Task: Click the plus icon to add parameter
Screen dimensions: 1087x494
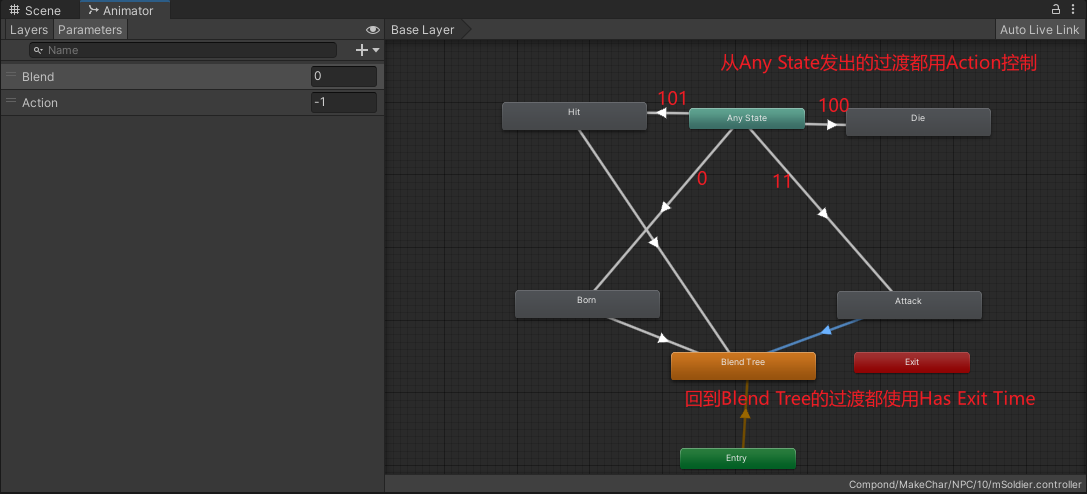Action: [361, 50]
